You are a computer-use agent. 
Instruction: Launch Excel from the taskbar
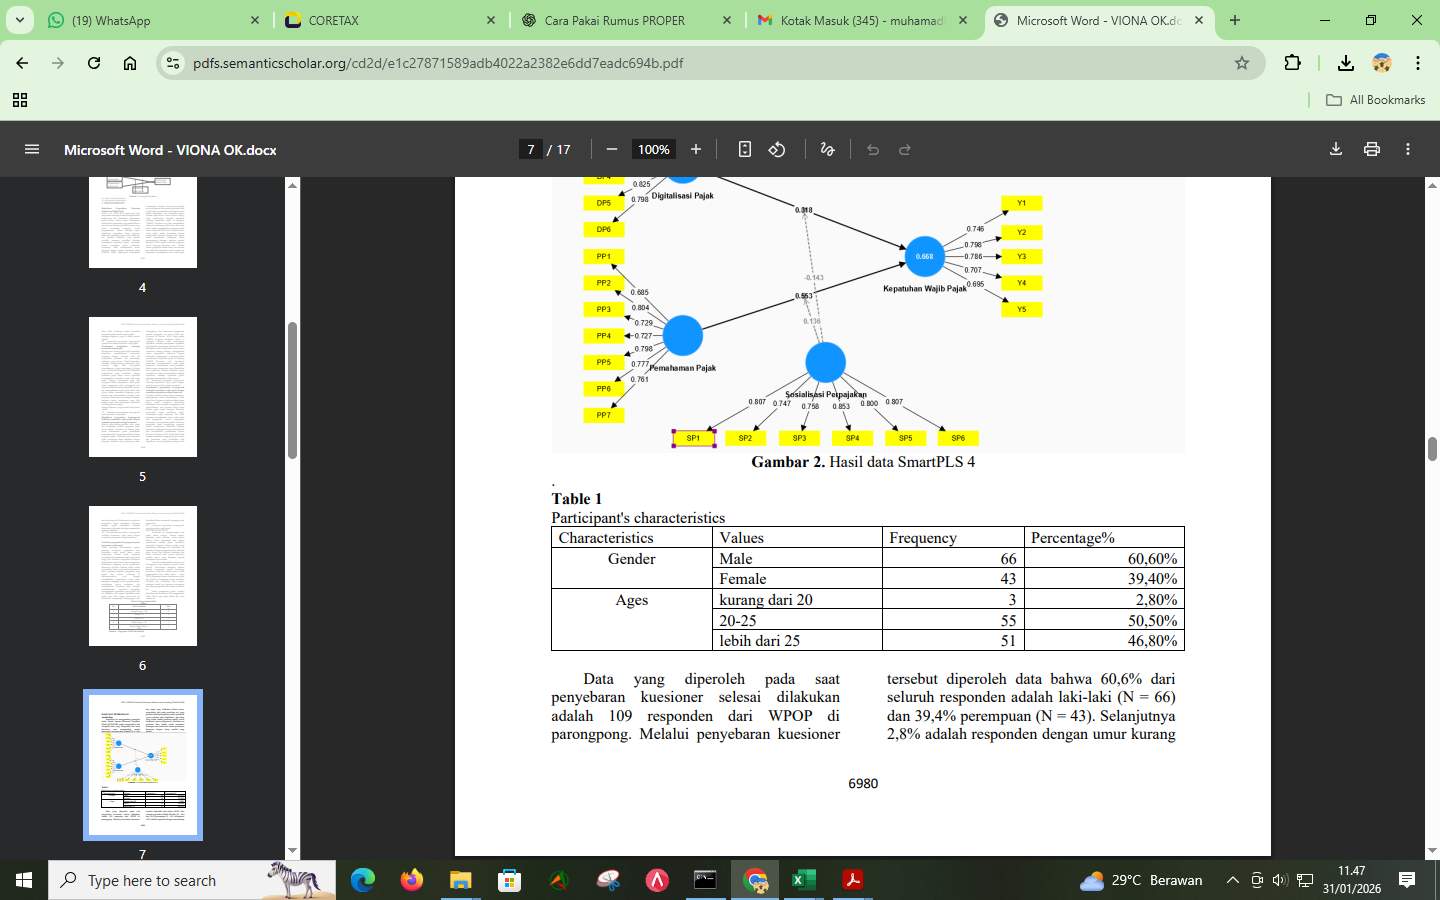click(x=803, y=881)
